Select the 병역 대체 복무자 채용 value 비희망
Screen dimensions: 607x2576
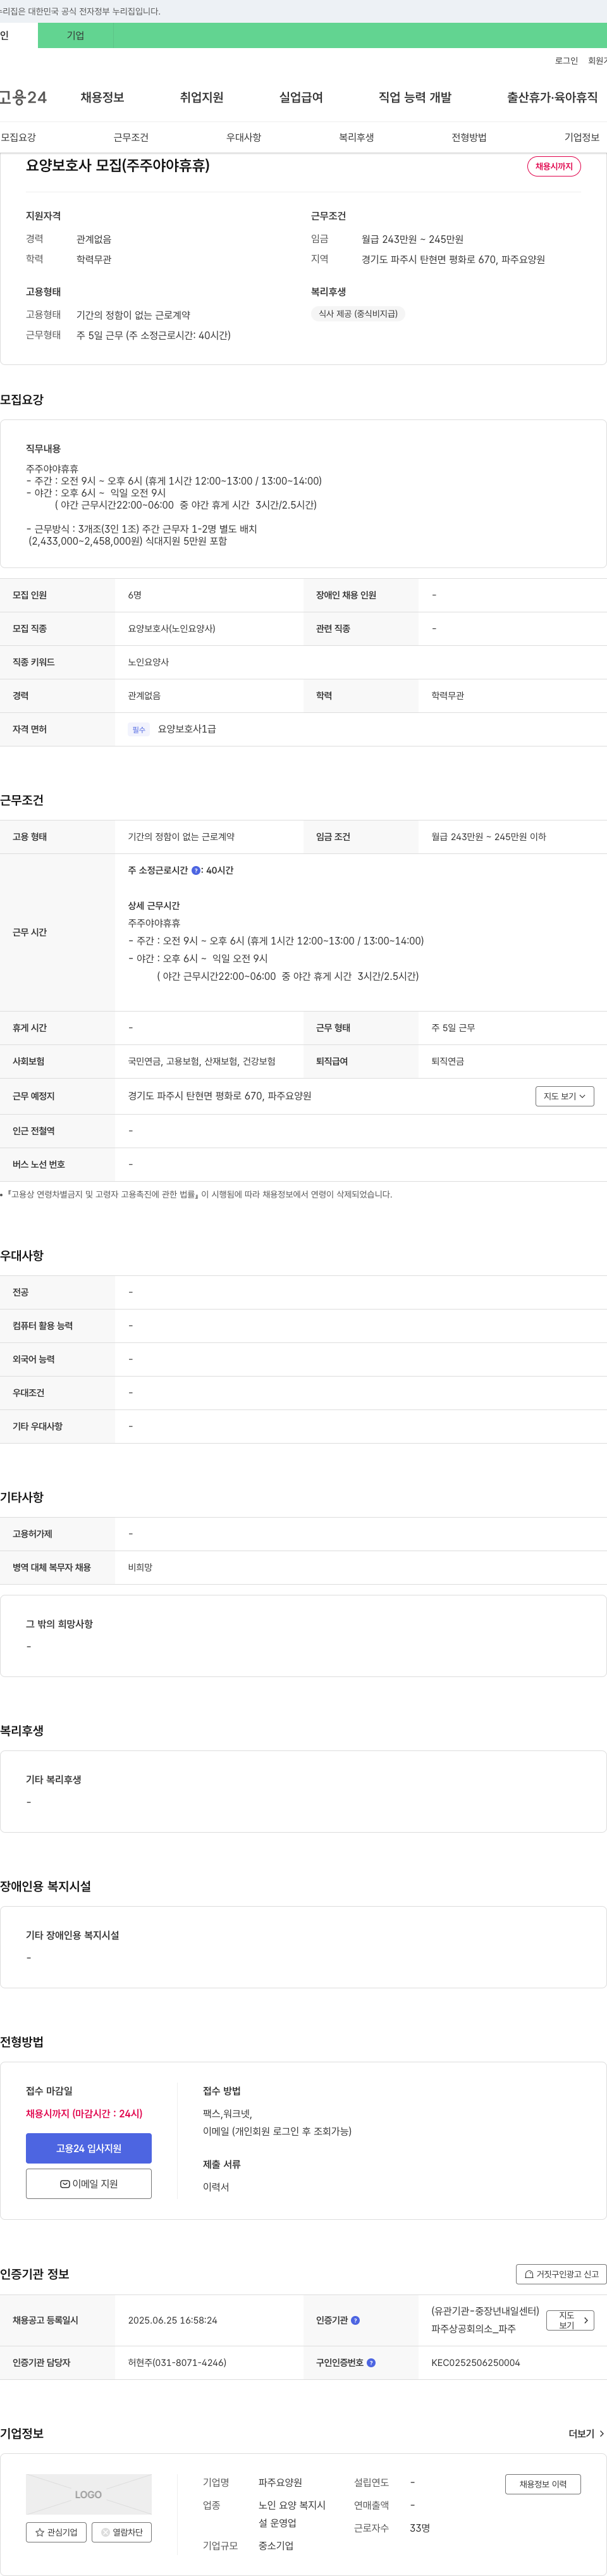(x=140, y=1568)
